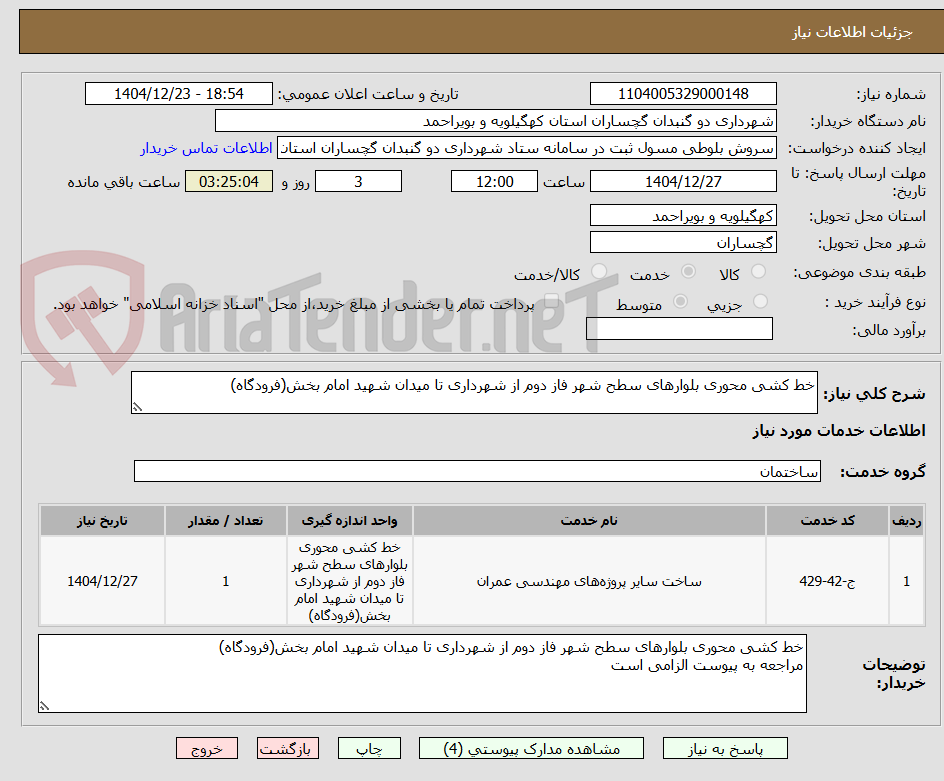Viewport: 944px width, 781px height.
Task: Click the unit of measurement cell in row 1
Action: click(x=349, y=581)
